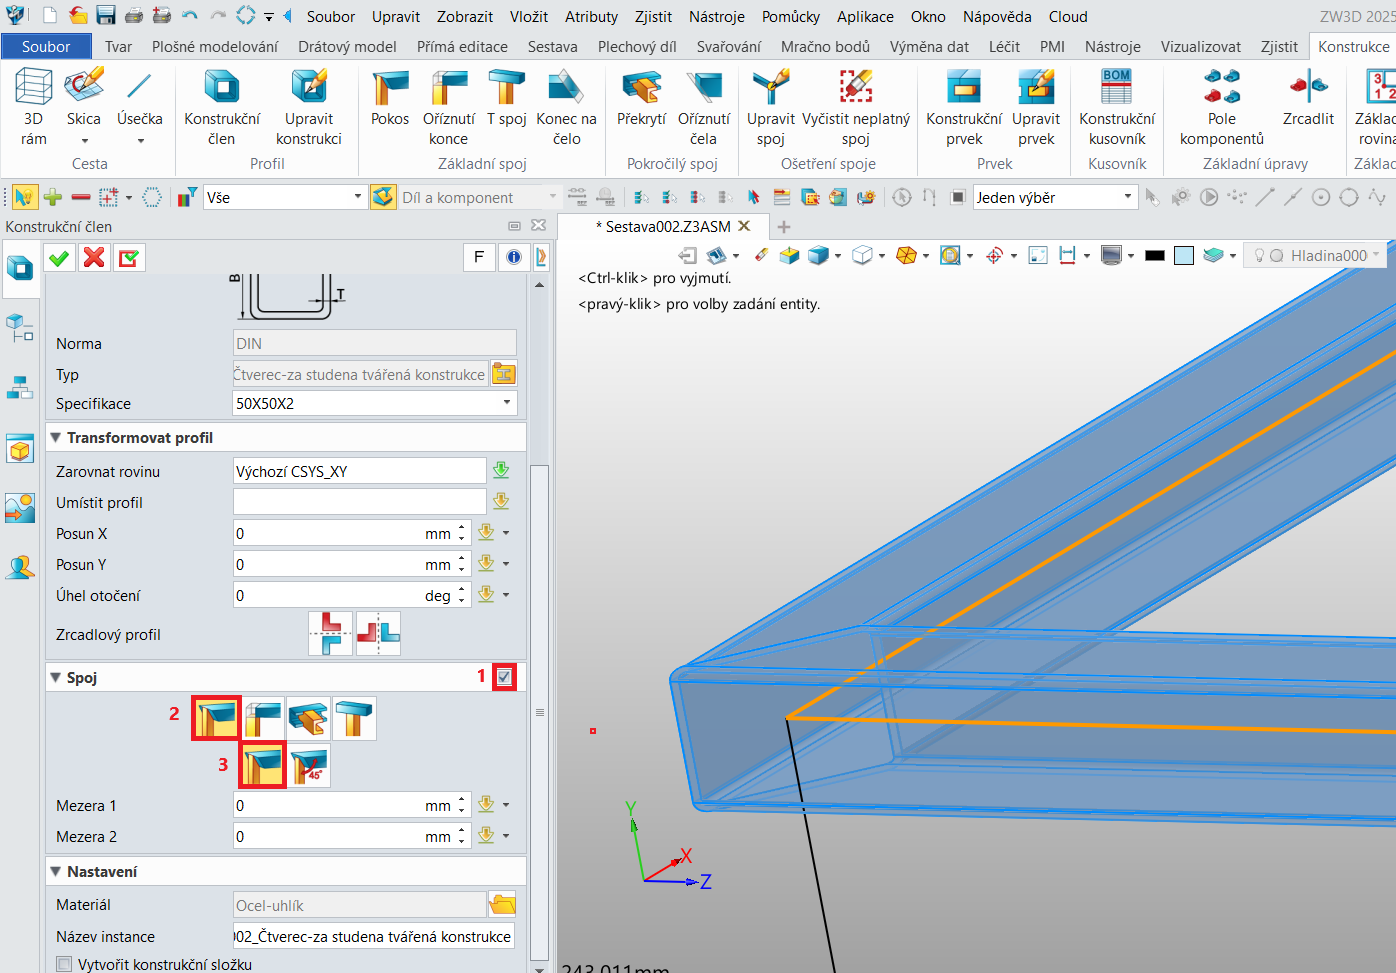Collapse the Transformovat profil section

click(56, 438)
